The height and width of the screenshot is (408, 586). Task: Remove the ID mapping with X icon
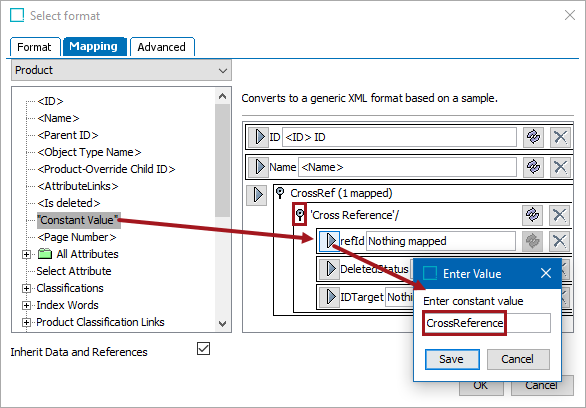pos(560,137)
